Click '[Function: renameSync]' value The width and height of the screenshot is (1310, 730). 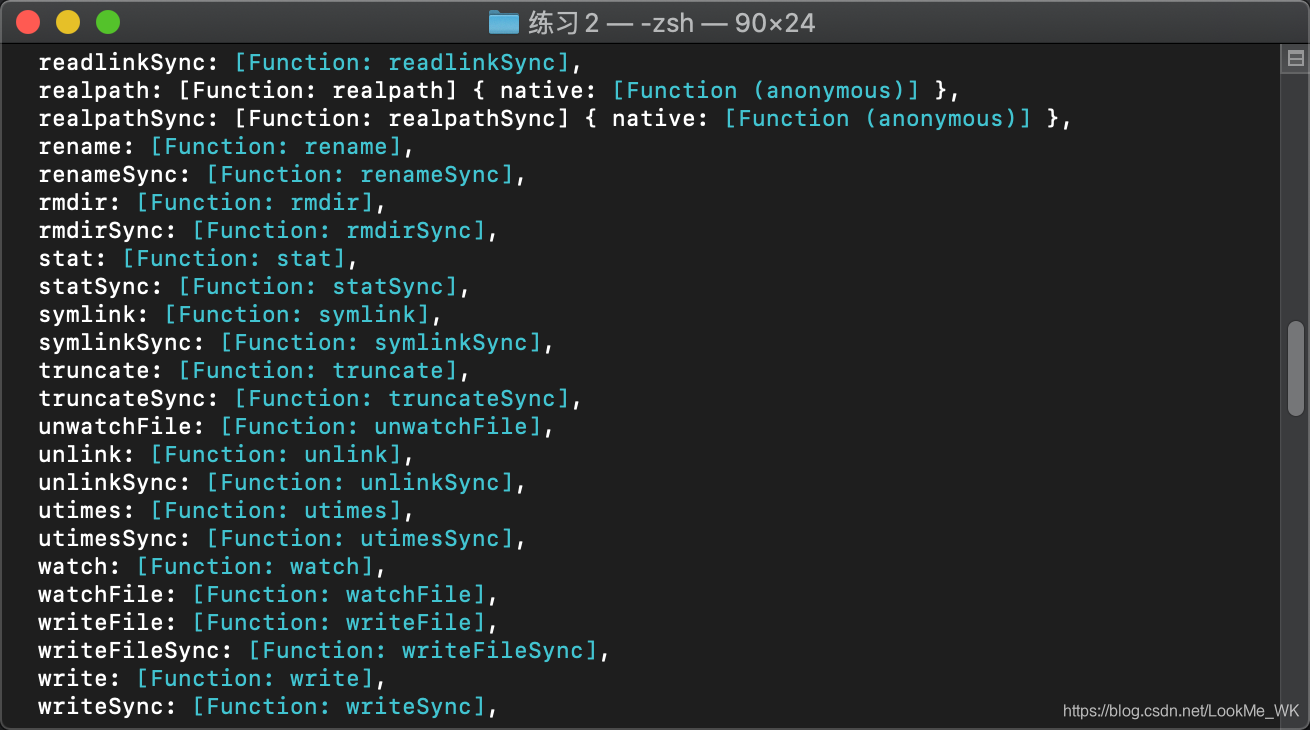(360, 175)
